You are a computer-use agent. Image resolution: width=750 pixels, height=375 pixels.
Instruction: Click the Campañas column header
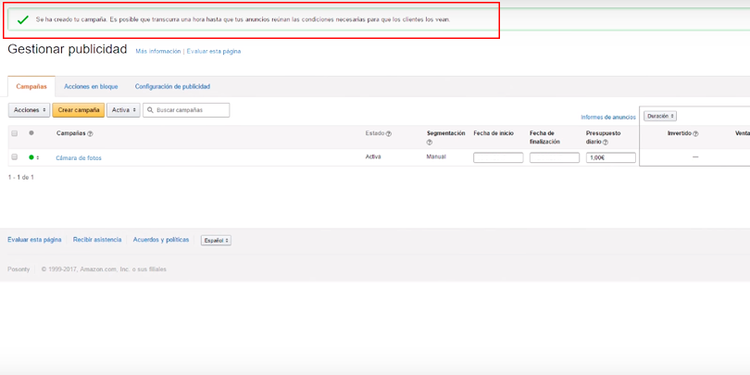(71, 133)
